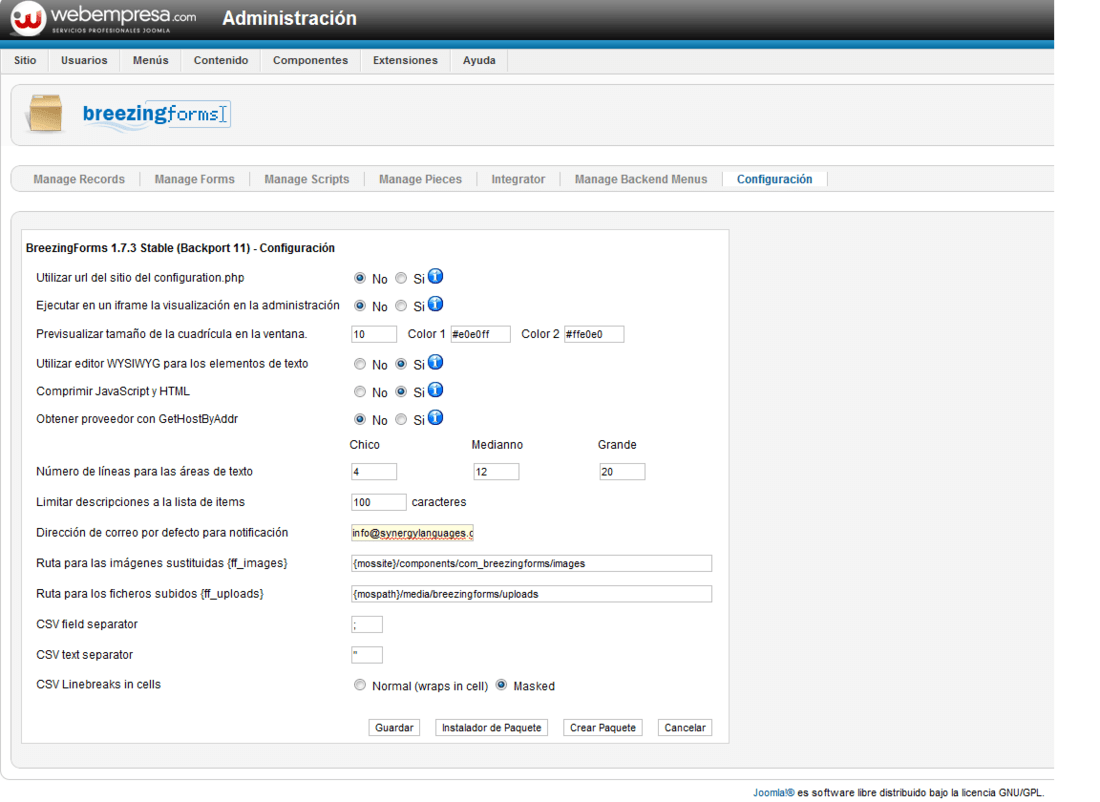
Task: Choose Masked CSV linebreaks option
Action: pyautogui.click(x=501, y=685)
